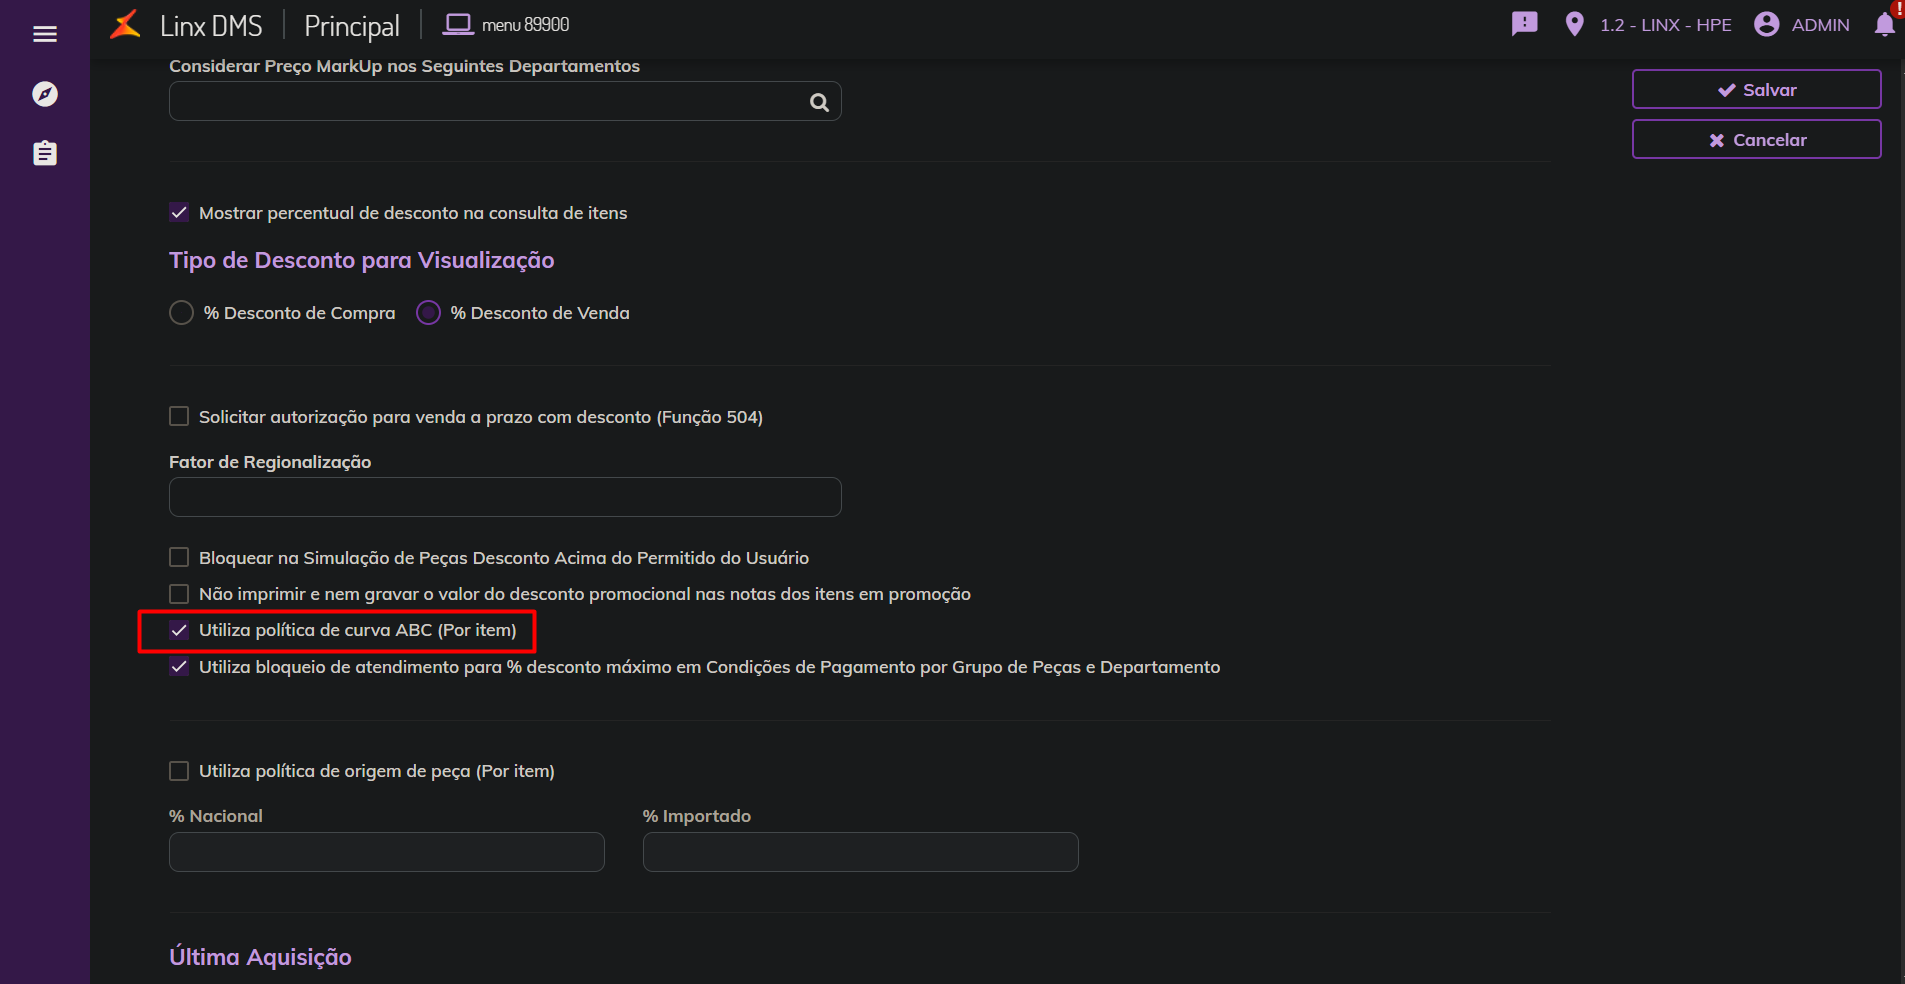1905x984 pixels.
Task: Click the location pin icon
Action: point(1574,24)
